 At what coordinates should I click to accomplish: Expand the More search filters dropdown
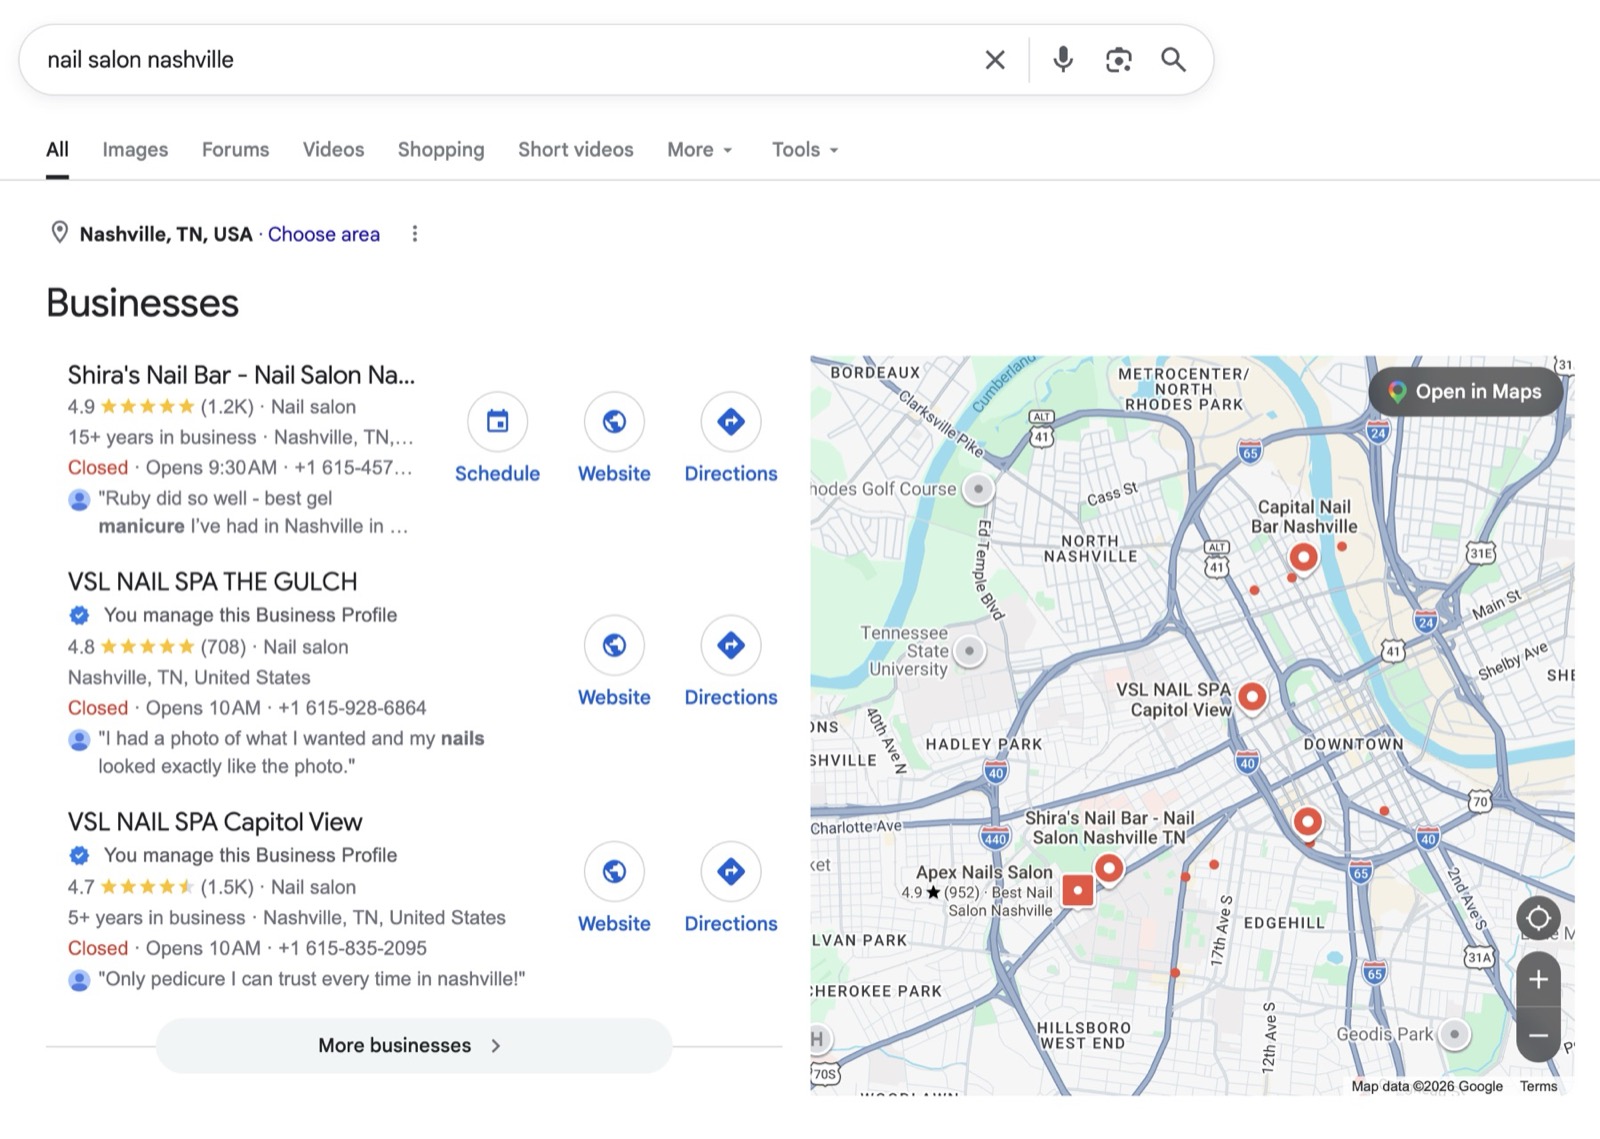(700, 150)
